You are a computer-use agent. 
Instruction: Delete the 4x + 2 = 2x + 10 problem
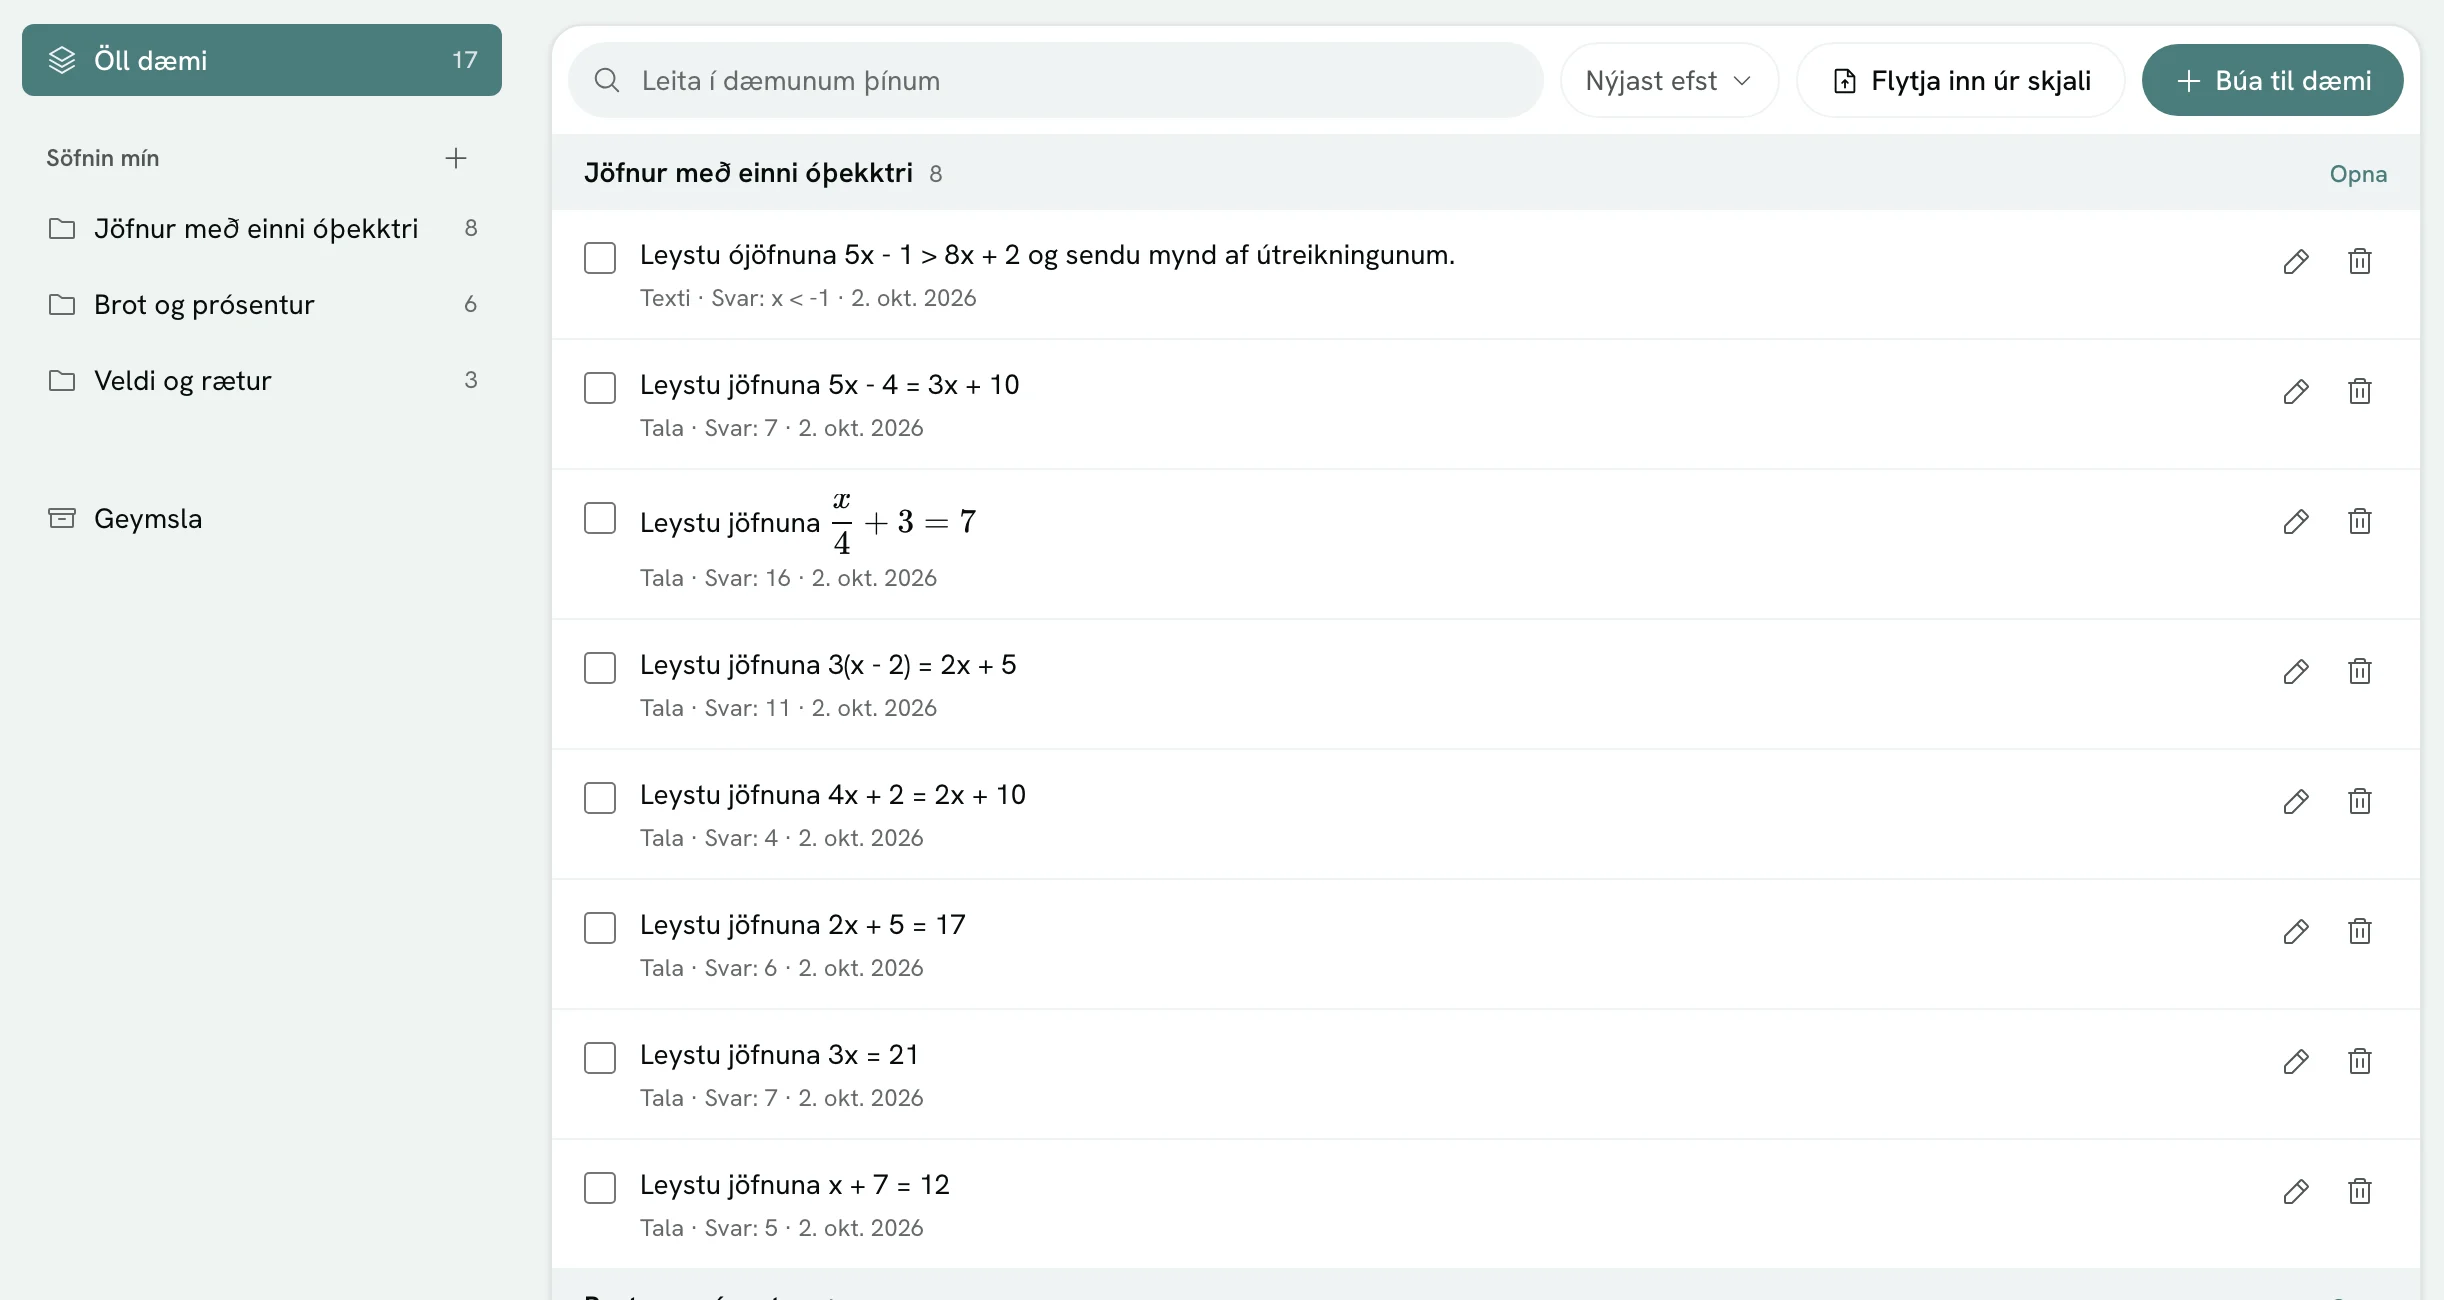[x=2360, y=801]
